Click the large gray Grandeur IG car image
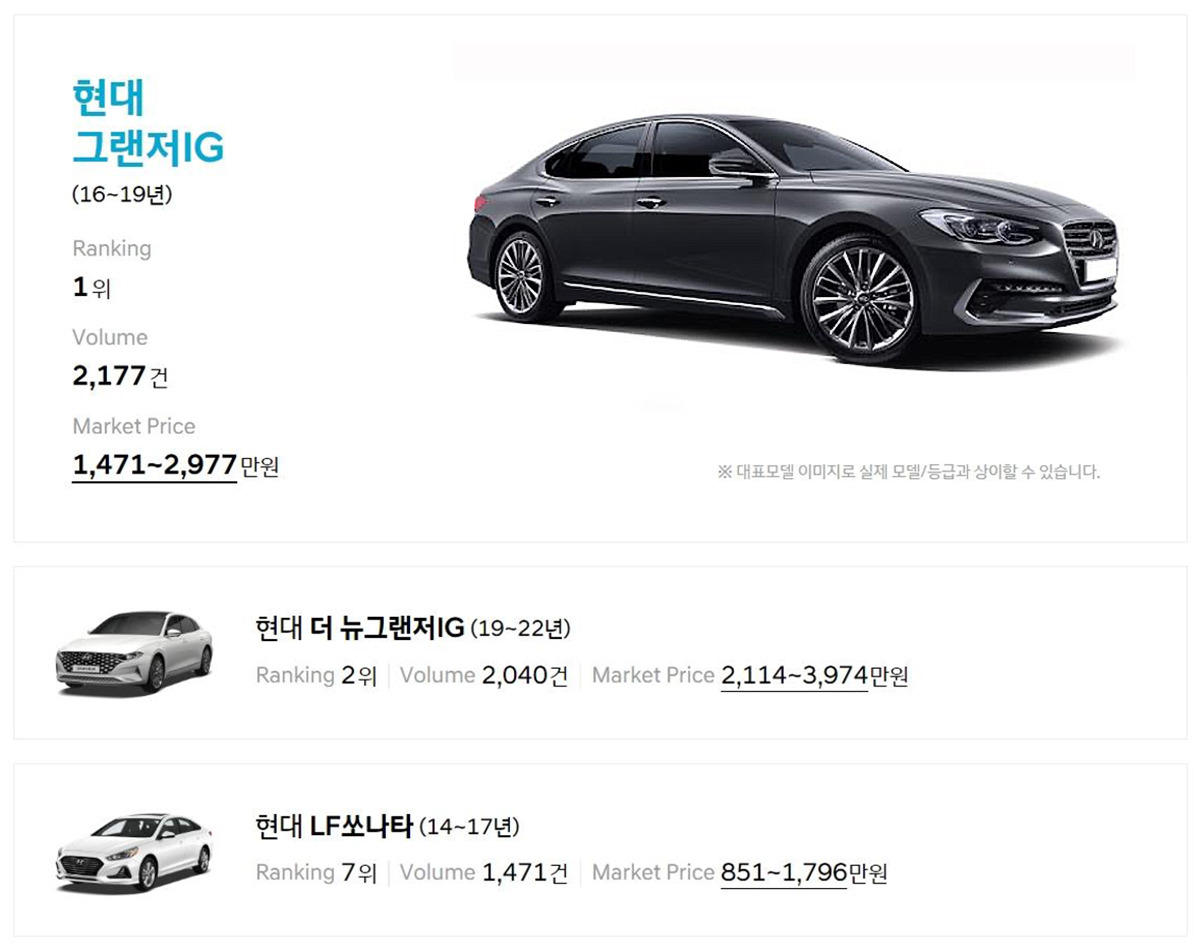 click(793, 238)
